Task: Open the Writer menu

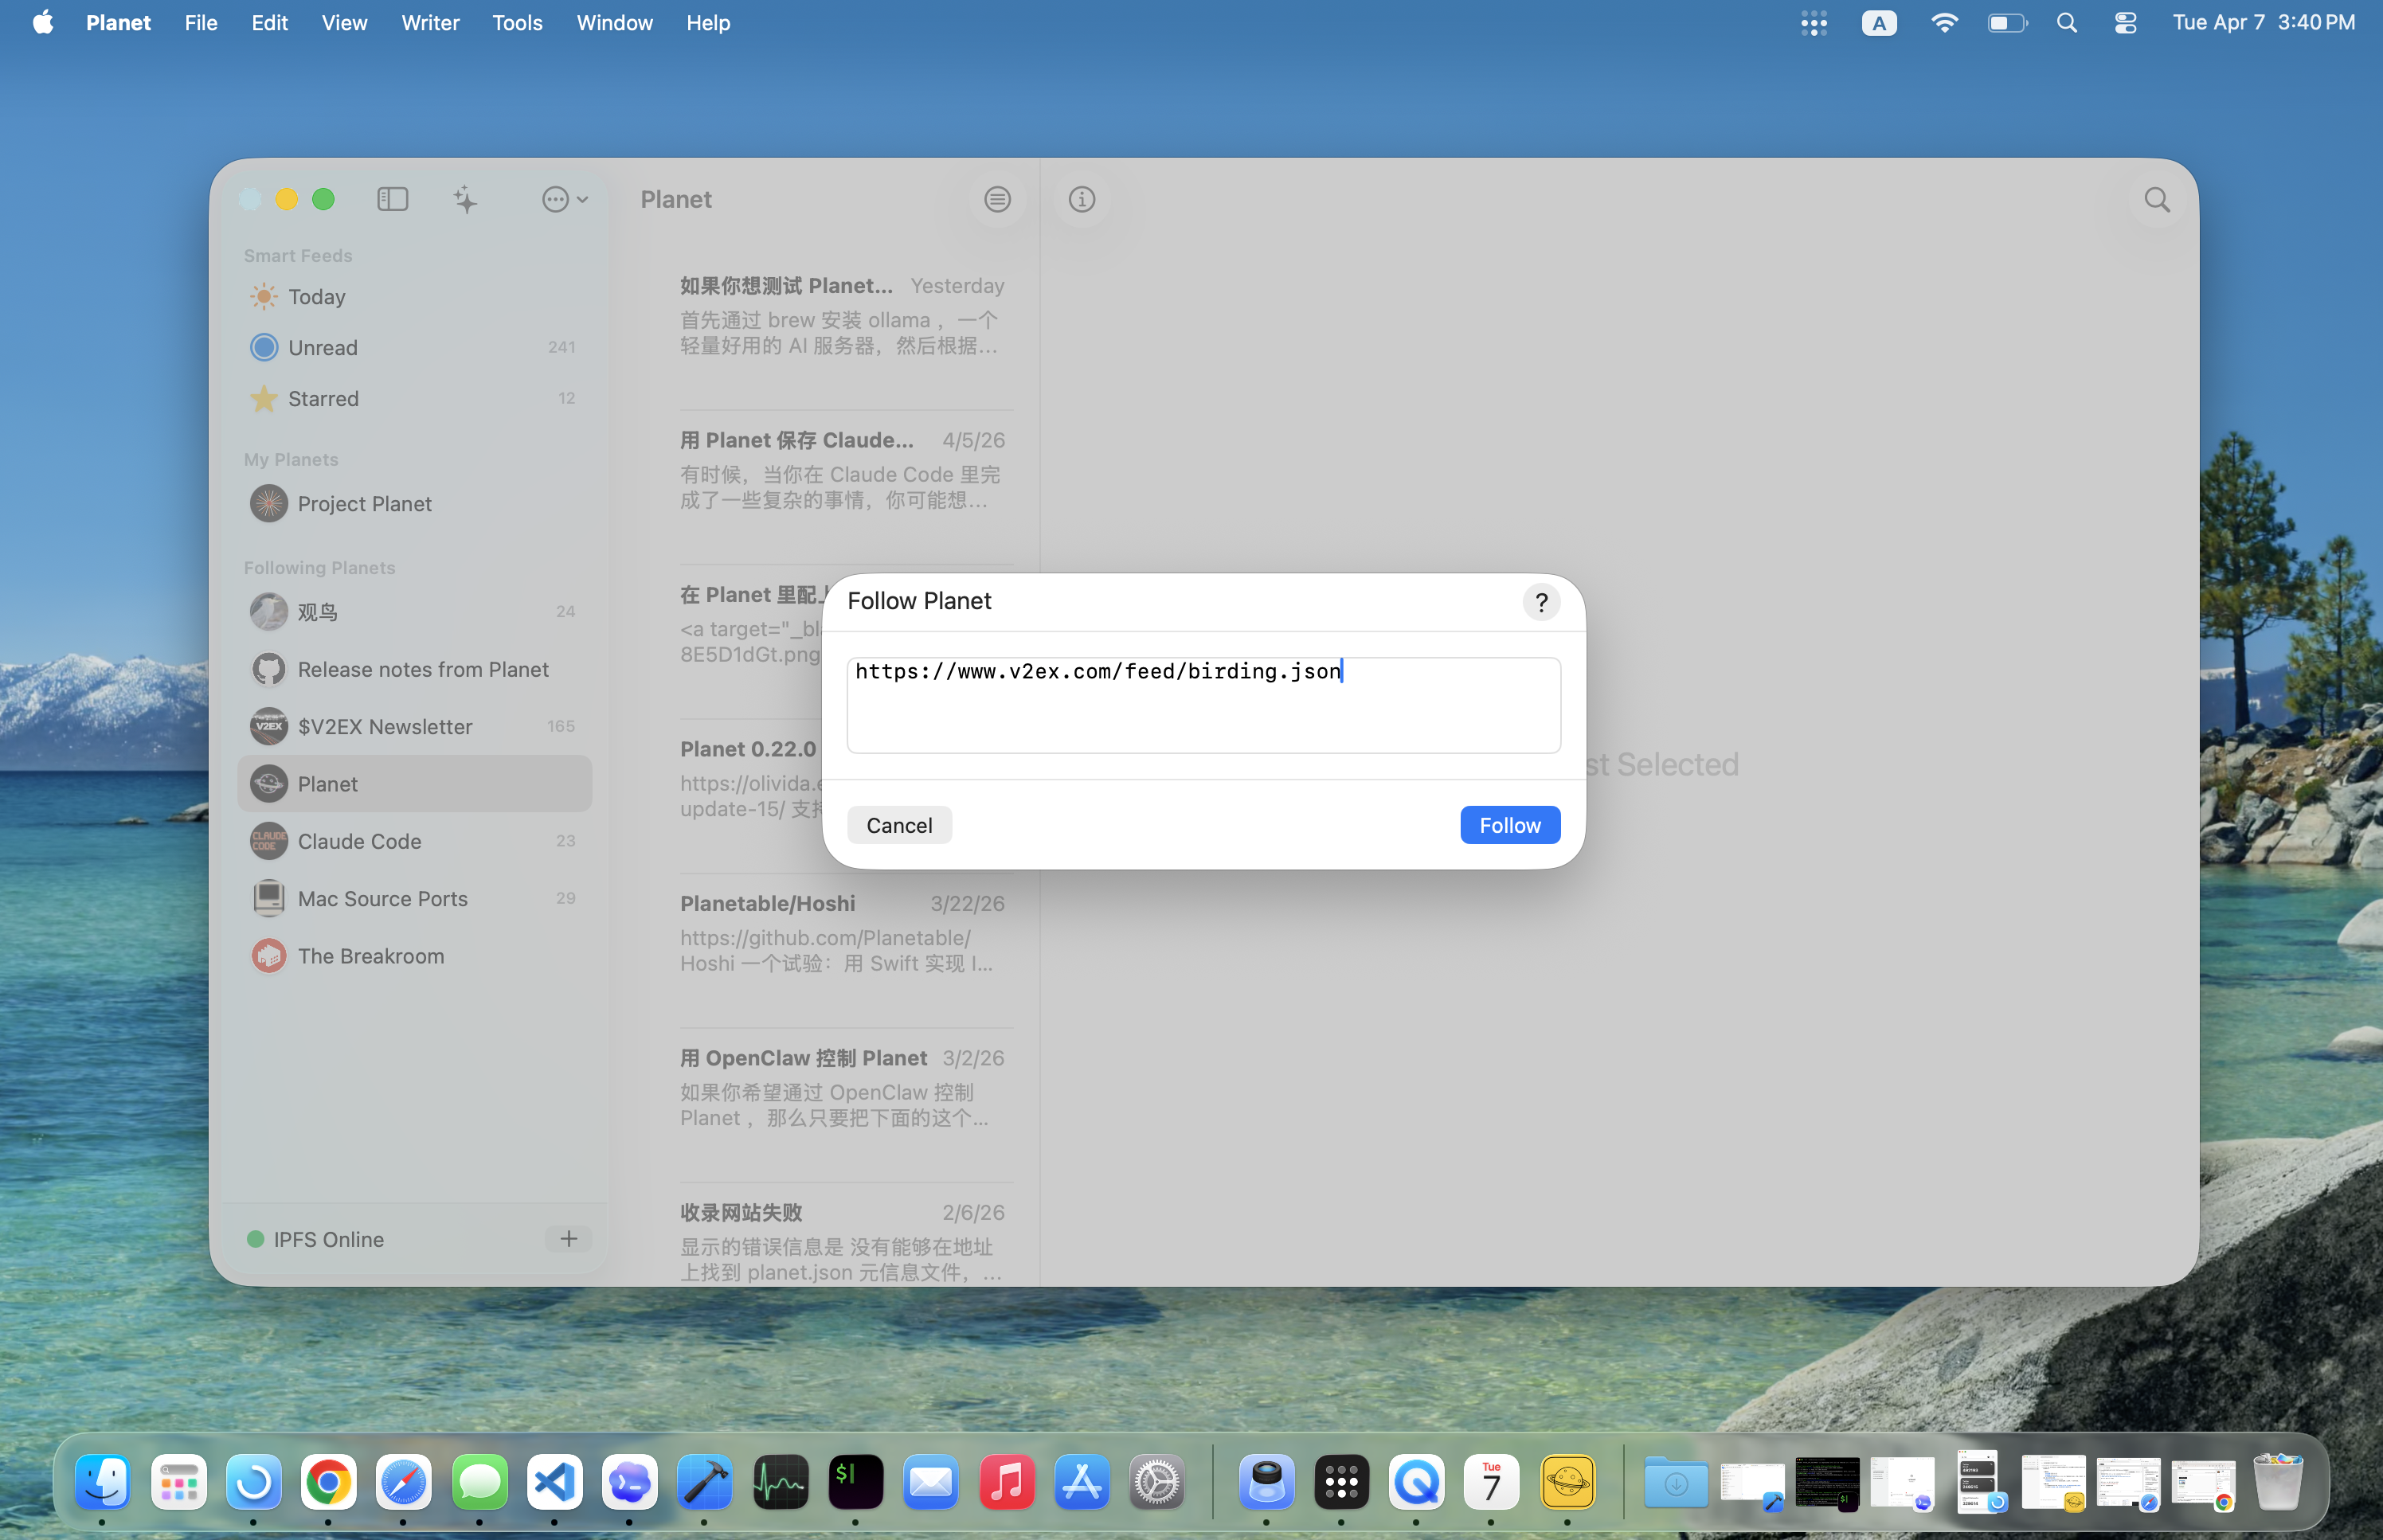Action: pos(430,22)
